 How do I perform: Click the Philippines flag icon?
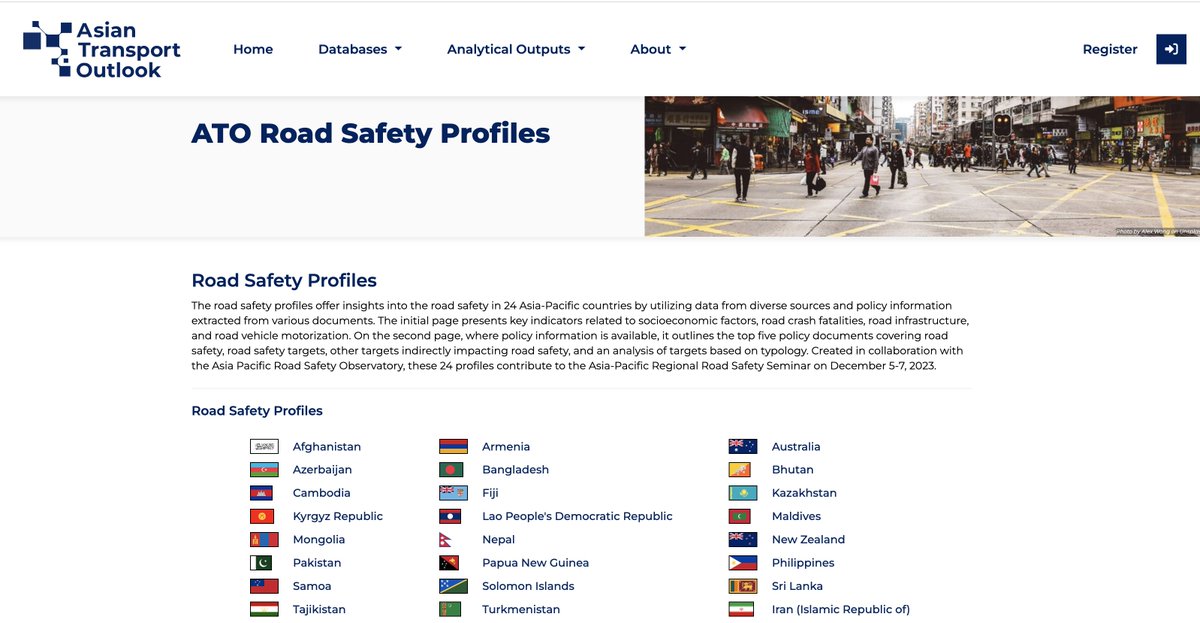pos(743,563)
